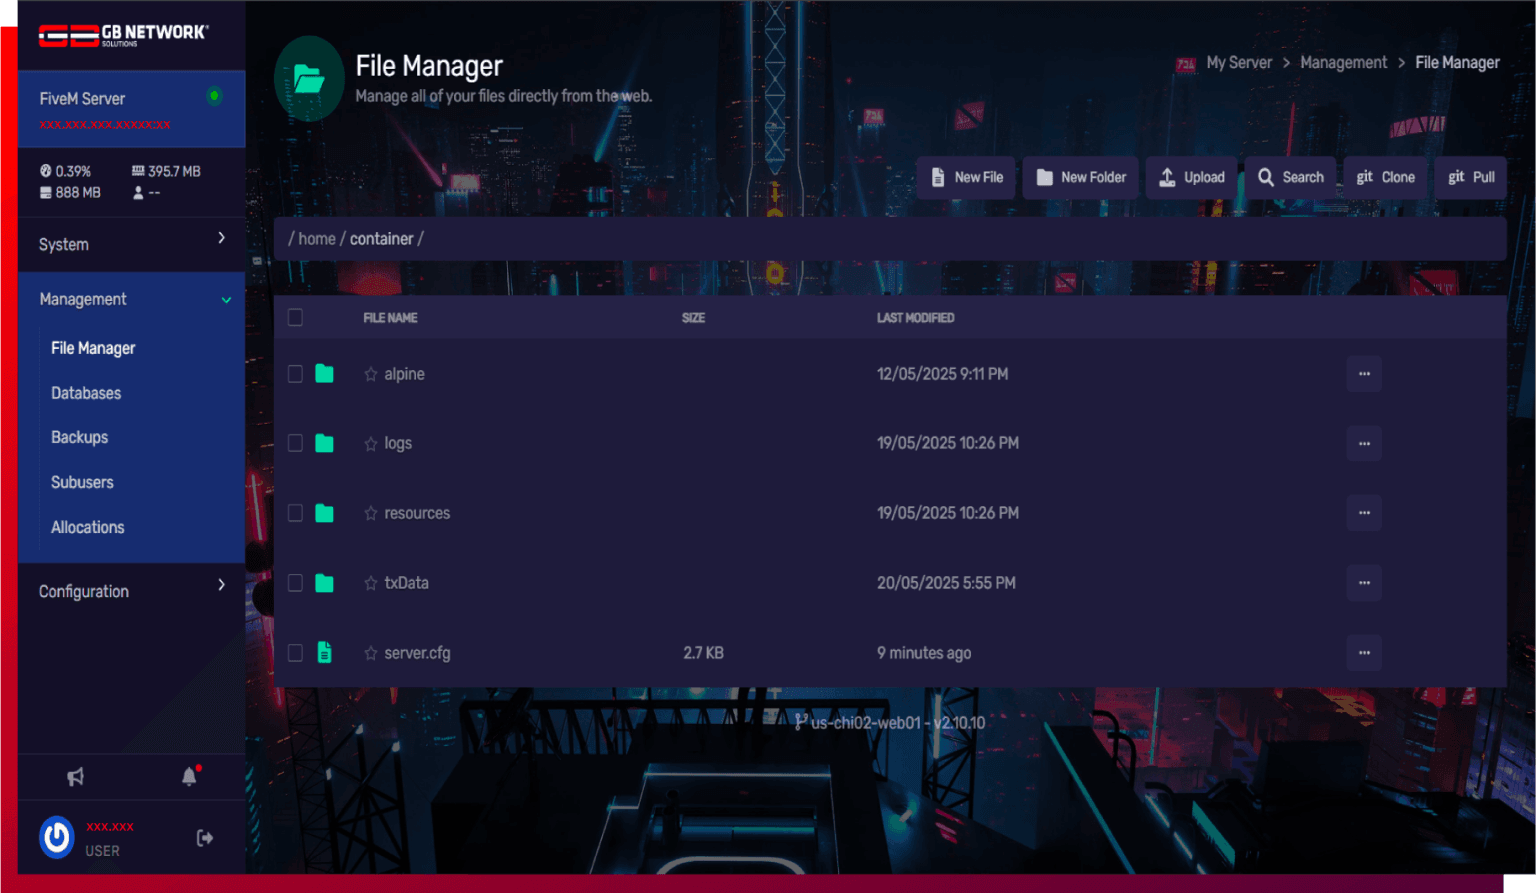Click the Search magnifier icon
The height and width of the screenshot is (893, 1536).
[1265, 177]
